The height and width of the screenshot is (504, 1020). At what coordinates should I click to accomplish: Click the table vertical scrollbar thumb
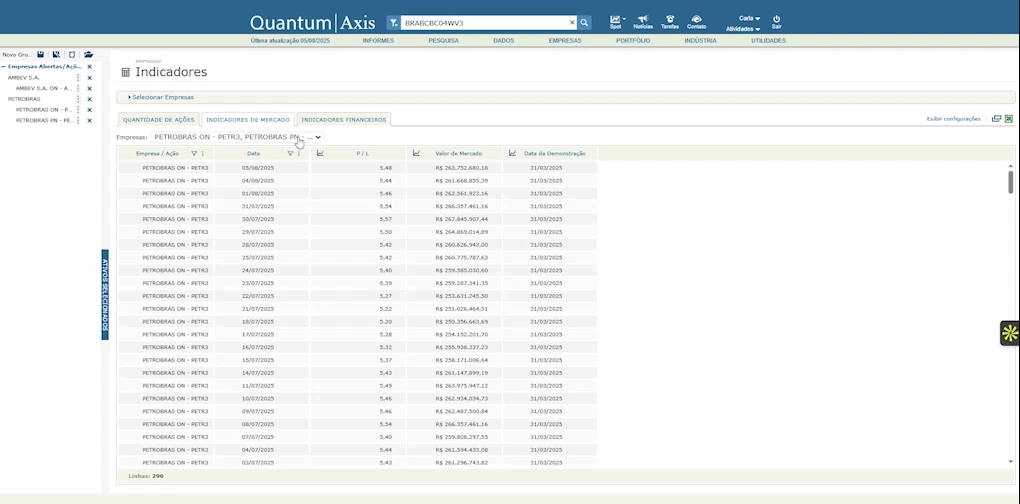click(x=1010, y=181)
